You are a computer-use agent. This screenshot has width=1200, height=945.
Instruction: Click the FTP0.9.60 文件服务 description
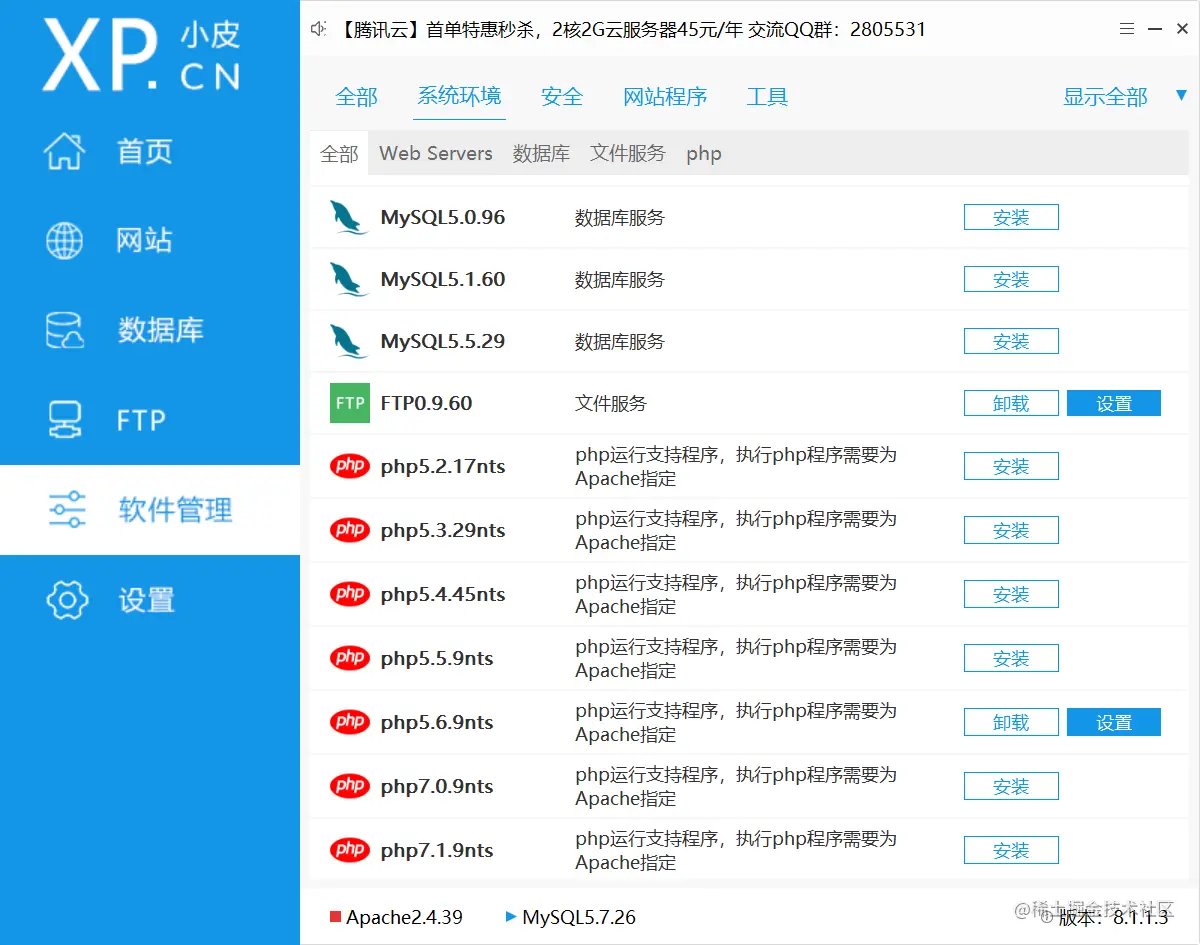(x=611, y=403)
